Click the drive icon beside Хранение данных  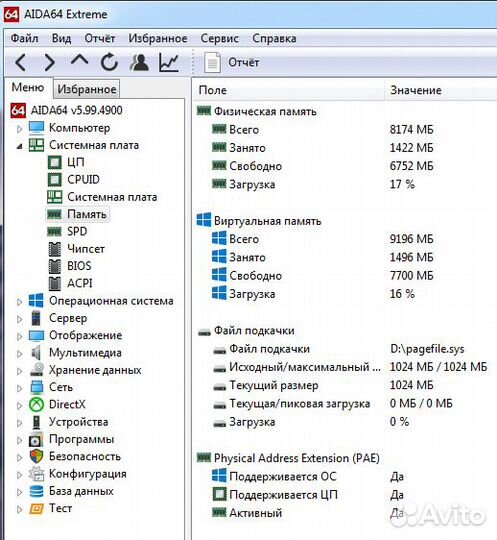pos(37,370)
